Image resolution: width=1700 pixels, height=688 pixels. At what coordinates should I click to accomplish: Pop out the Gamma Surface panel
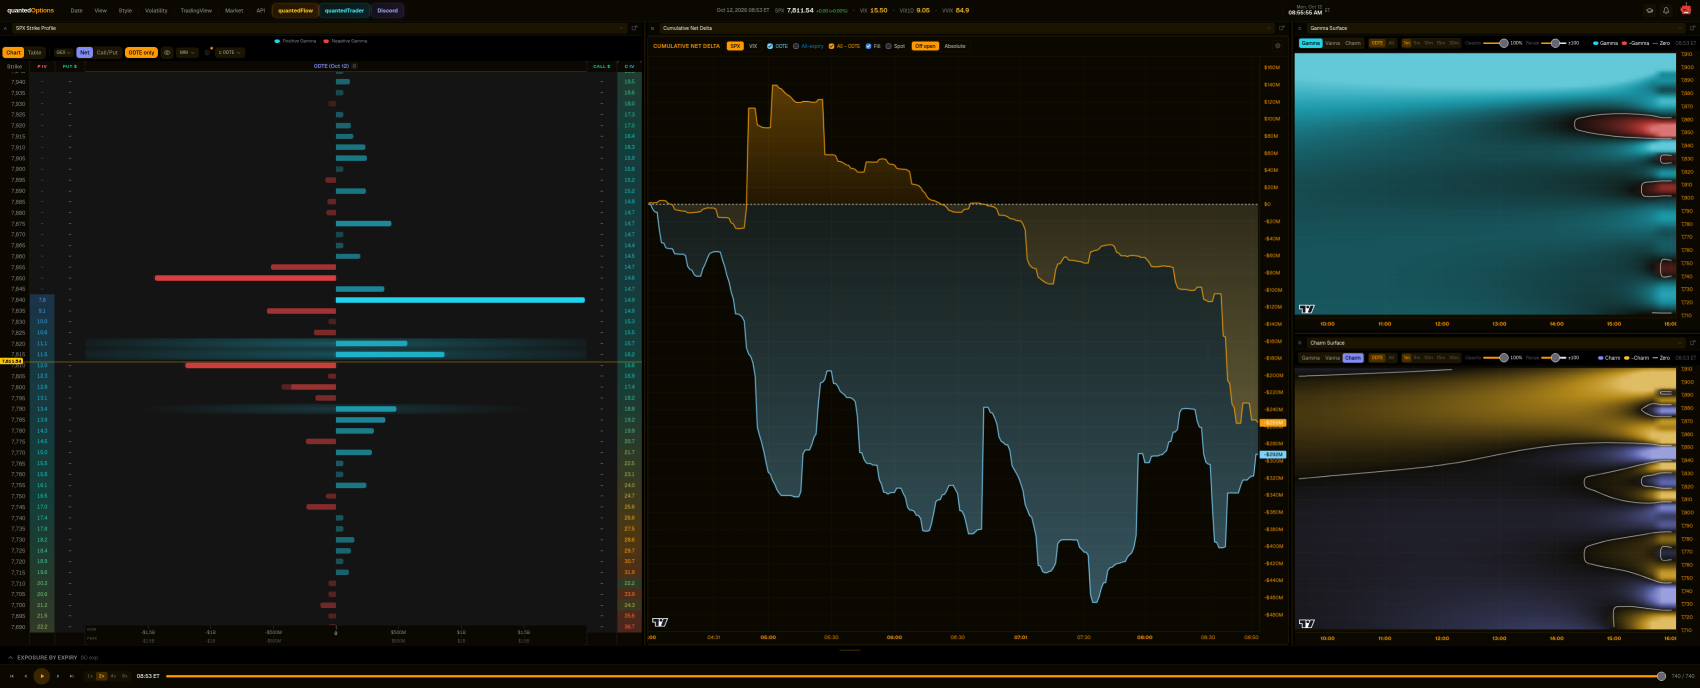(1691, 28)
